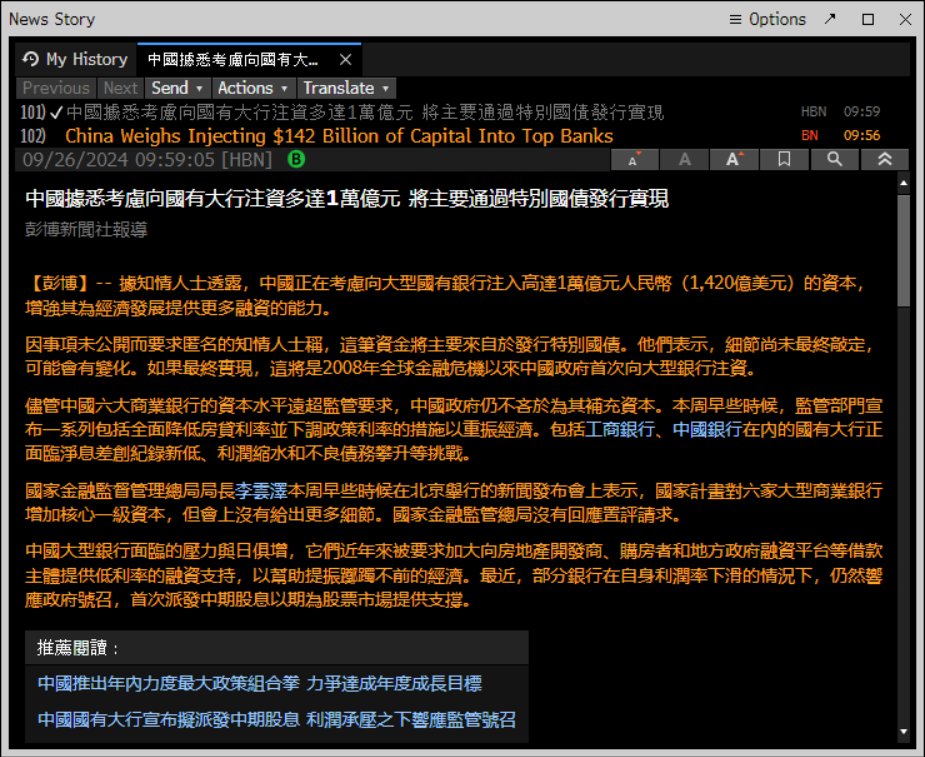
Task: Switch to the My History tab
Action: (x=76, y=59)
